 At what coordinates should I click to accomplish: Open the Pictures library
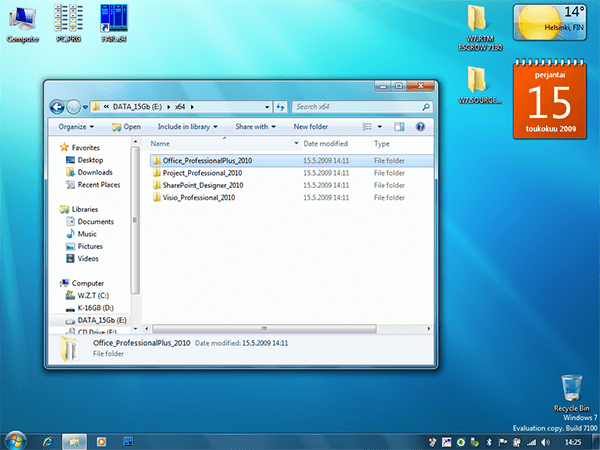(85, 246)
